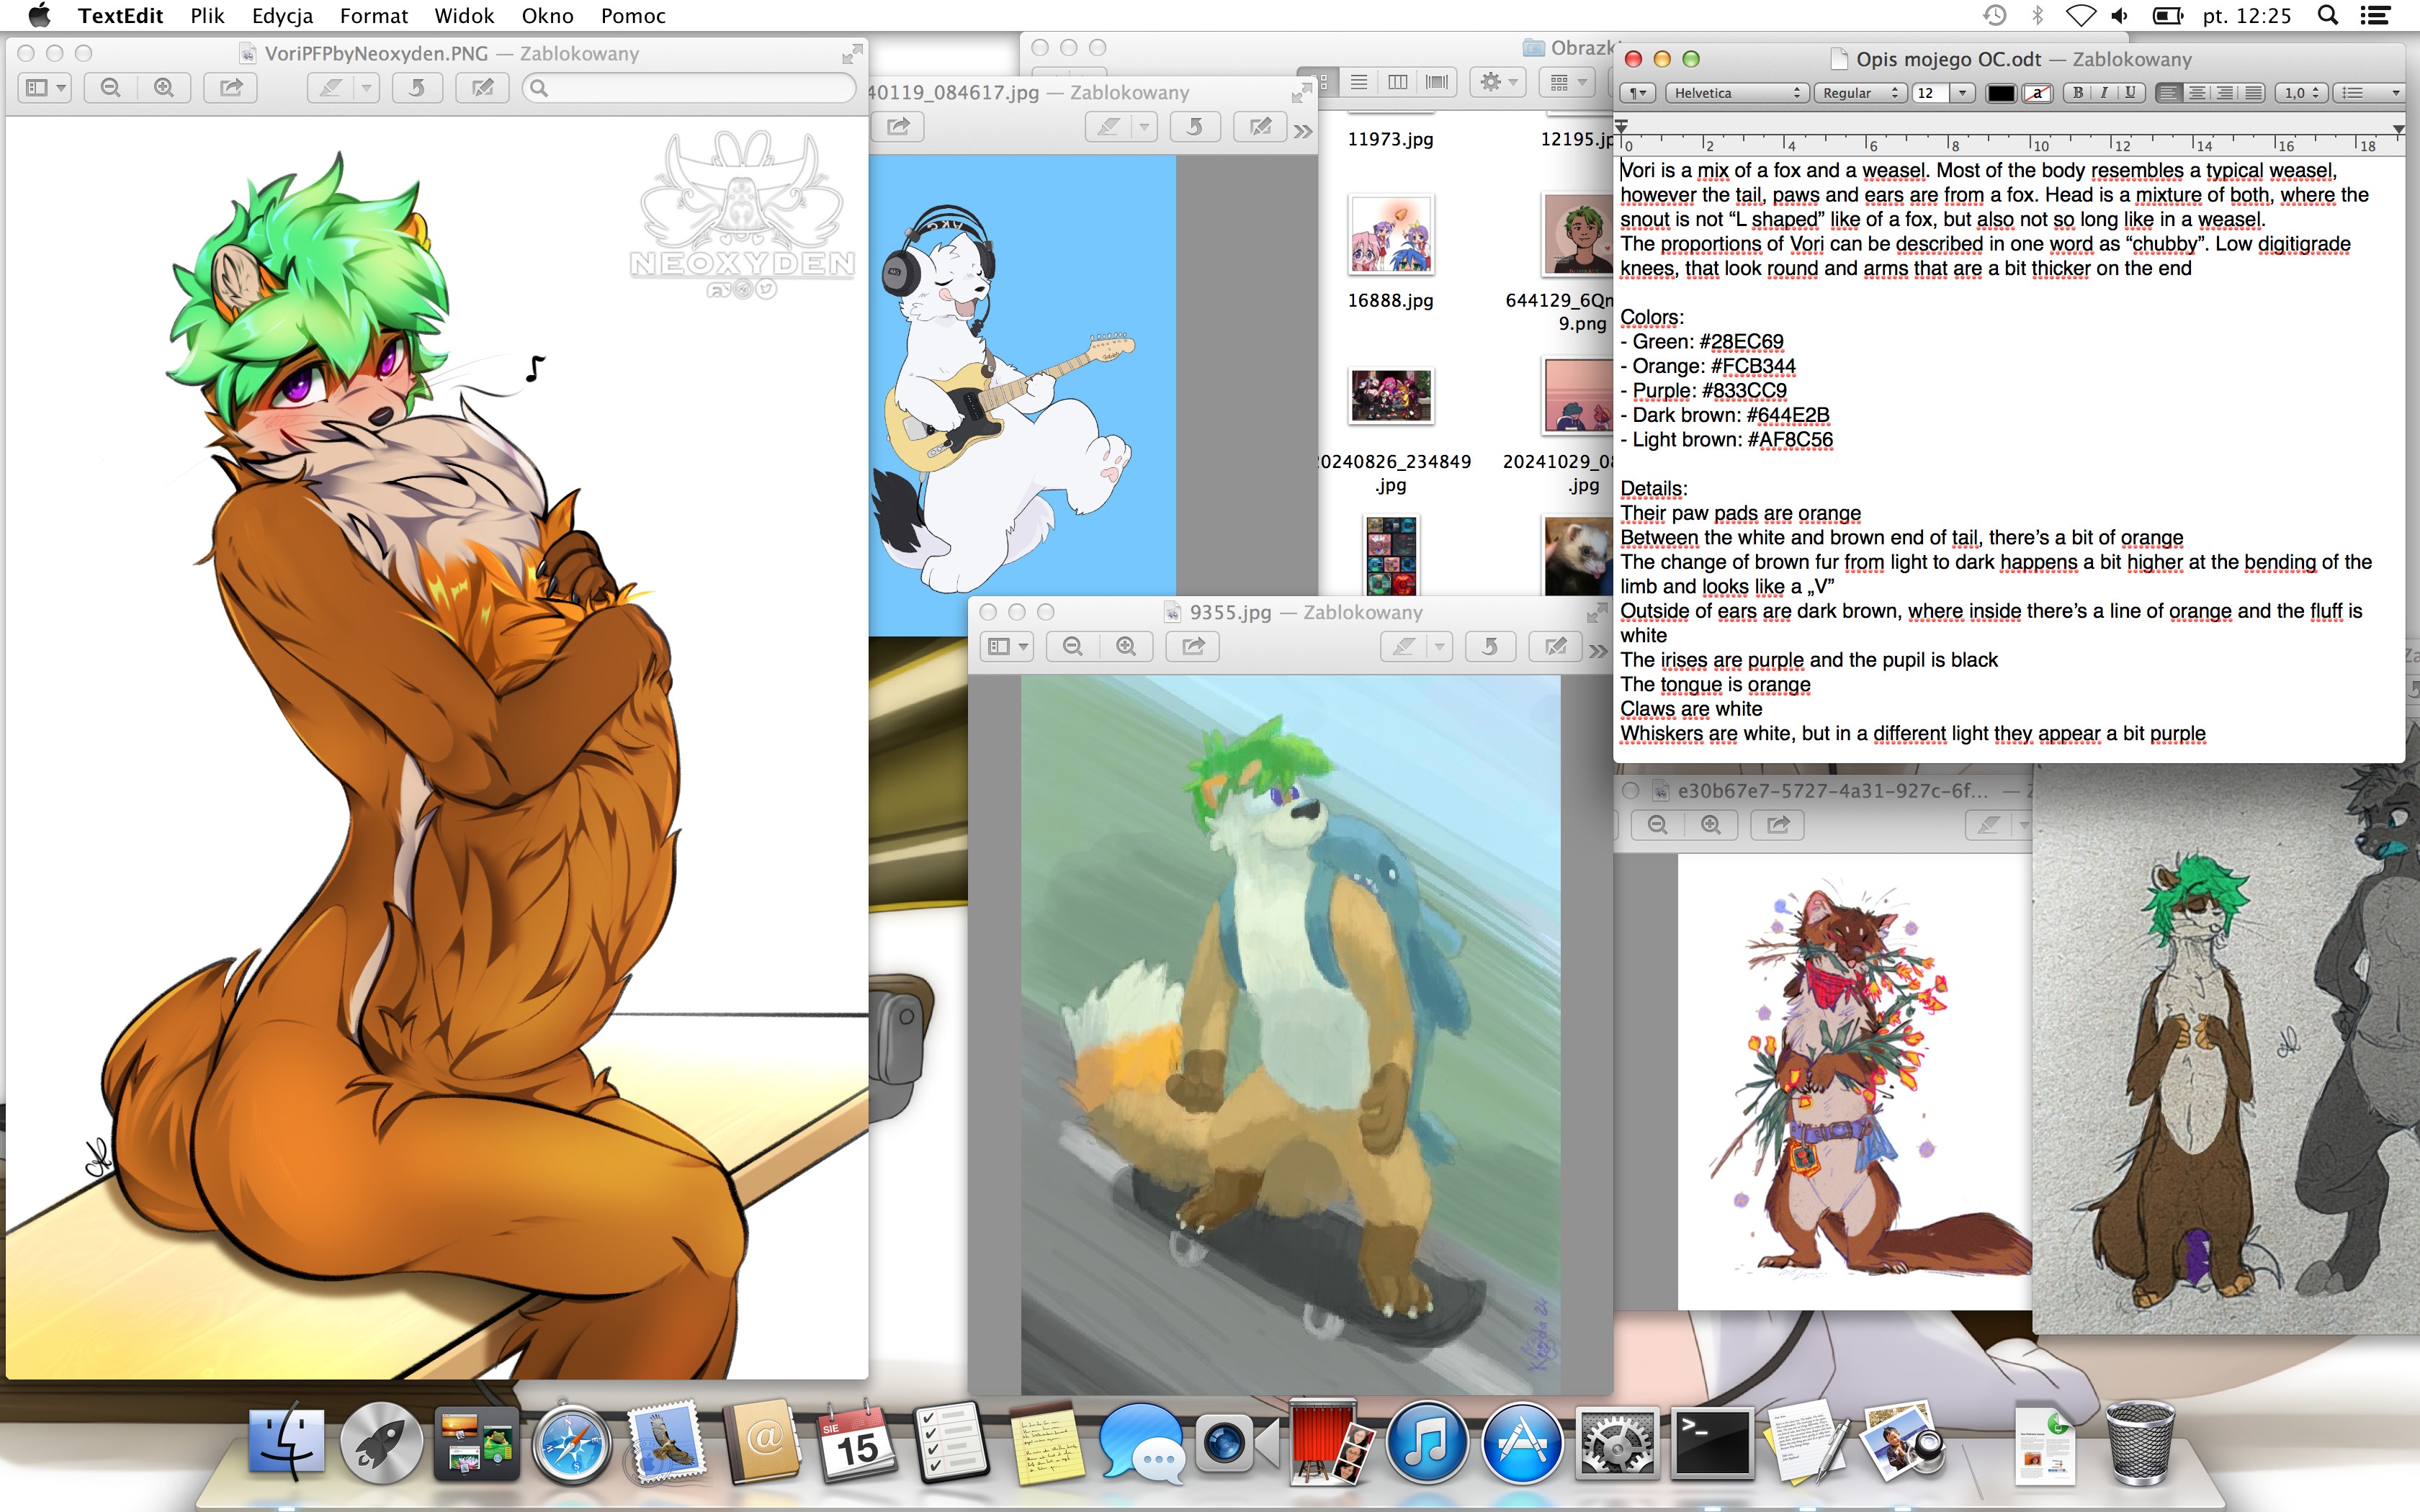Center-align text in the document toolbar
This screenshot has height=1512, width=2420.
[x=2197, y=92]
